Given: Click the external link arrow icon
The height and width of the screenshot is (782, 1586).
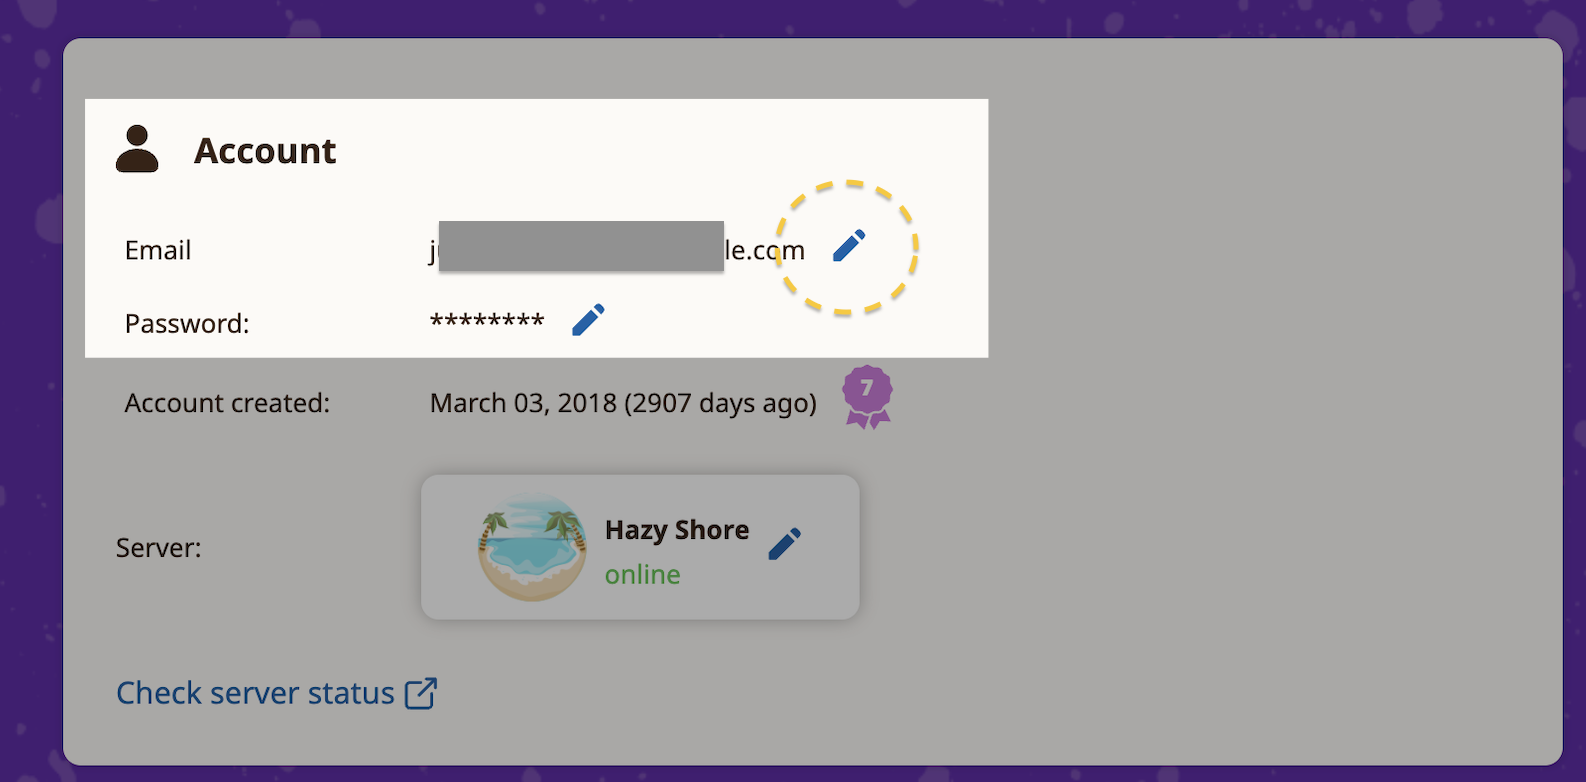Looking at the screenshot, I should [x=421, y=693].
